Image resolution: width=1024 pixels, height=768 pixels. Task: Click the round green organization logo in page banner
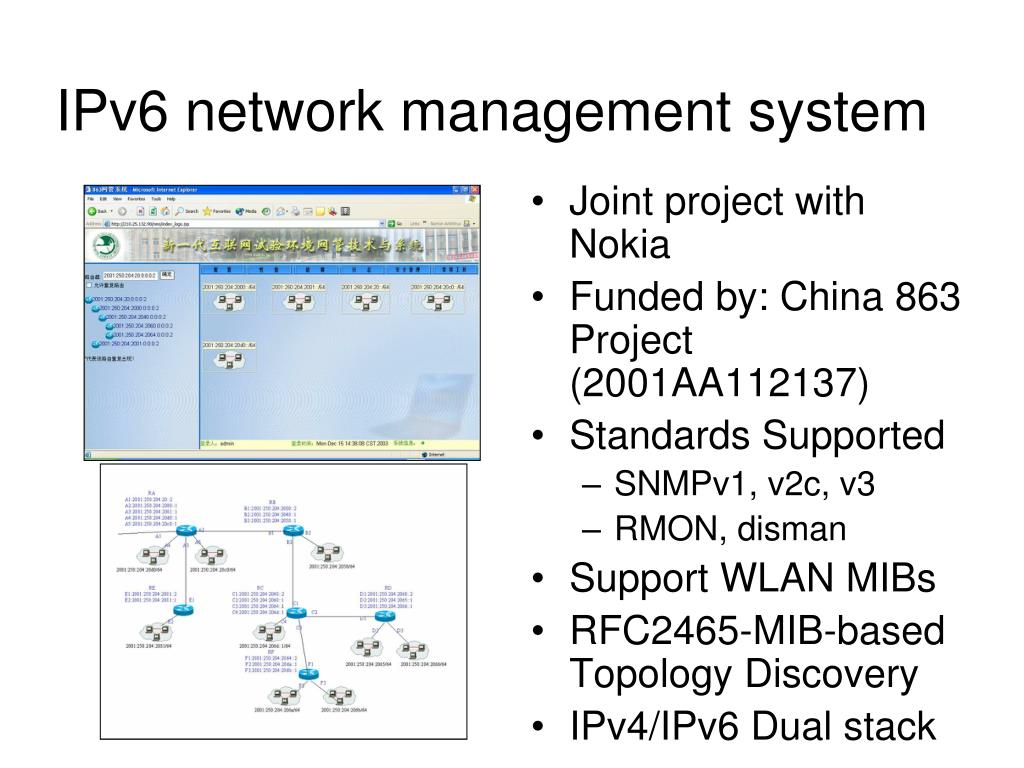tap(106, 246)
